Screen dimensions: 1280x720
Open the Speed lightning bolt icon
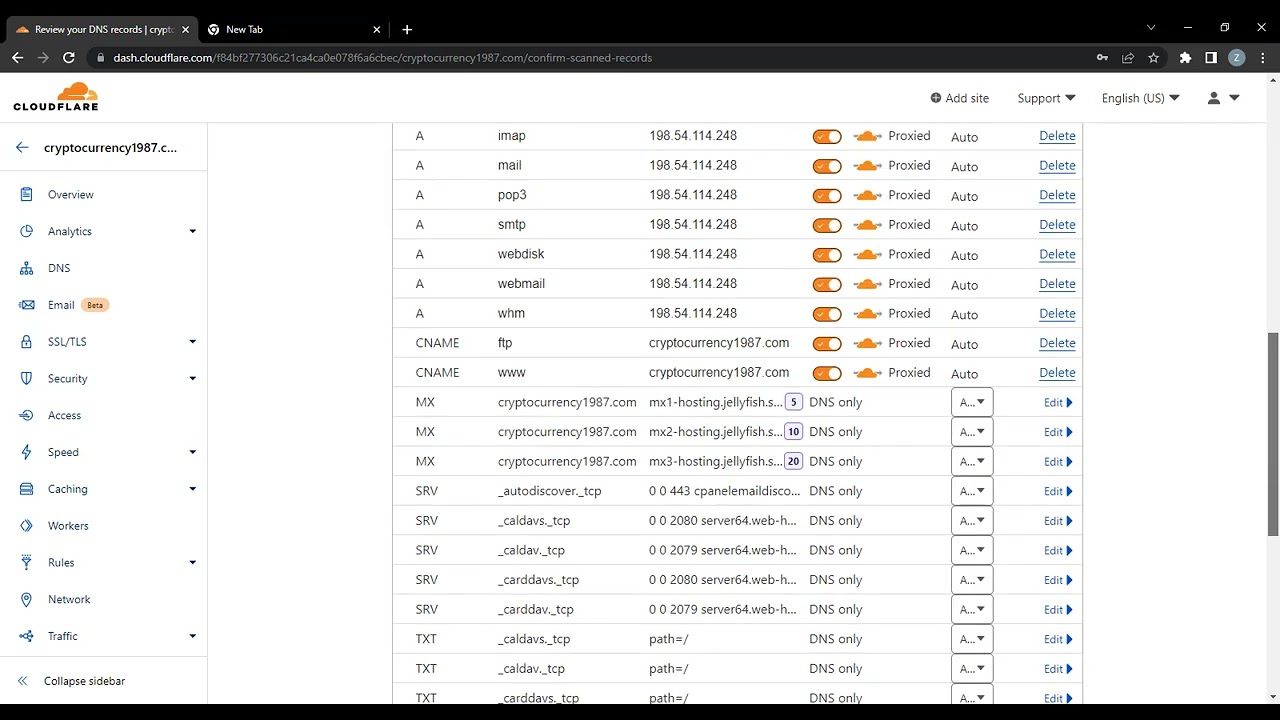27,452
